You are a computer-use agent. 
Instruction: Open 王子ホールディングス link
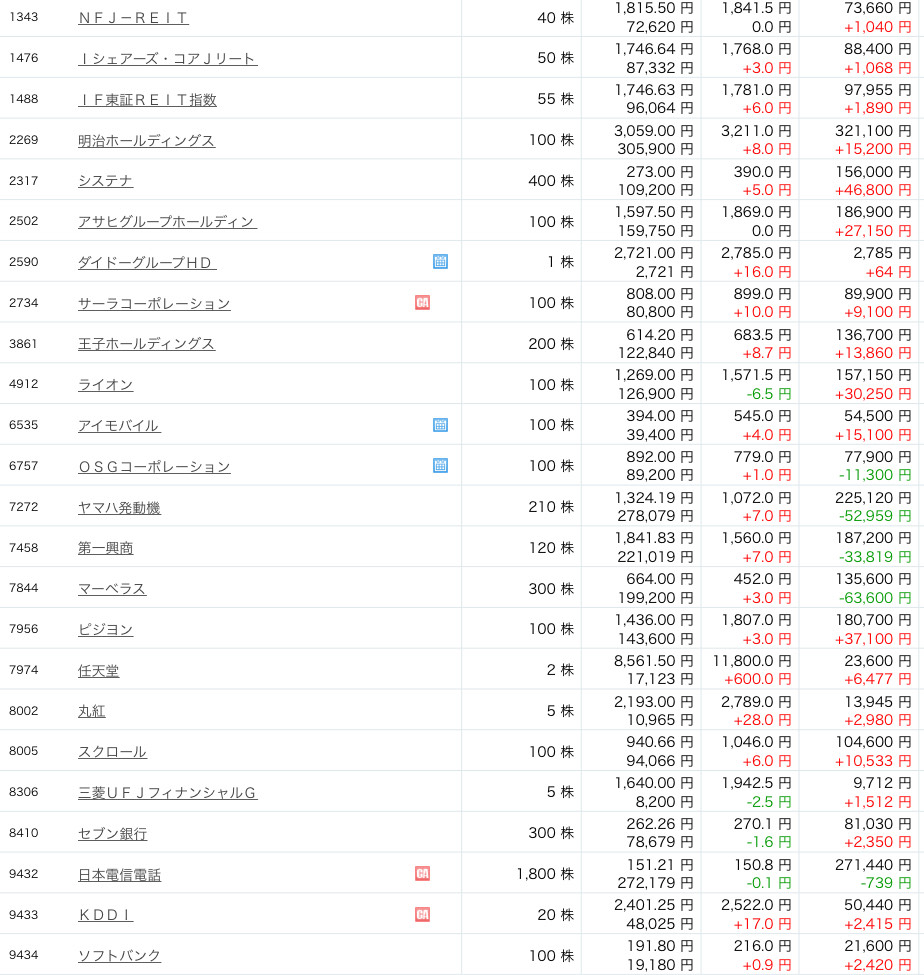coord(146,344)
